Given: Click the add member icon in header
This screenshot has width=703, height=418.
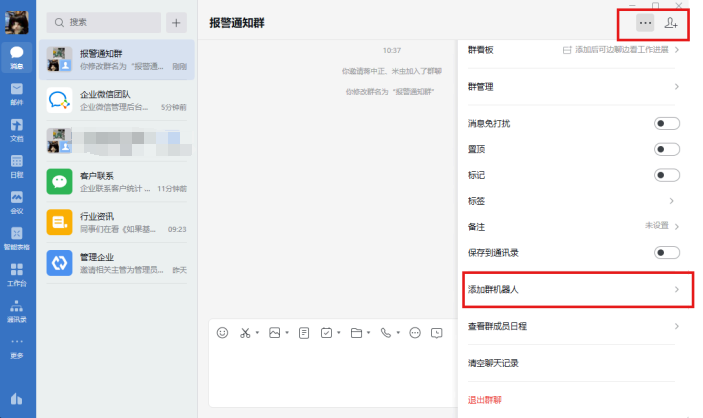Looking at the screenshot, I should click(x=671, y=23).
